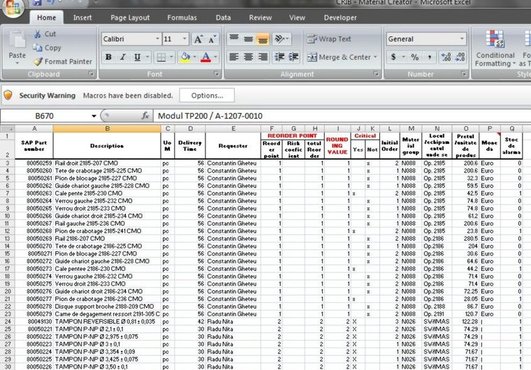
Task: Open Number dialog launcher
Action: (464, 74)
